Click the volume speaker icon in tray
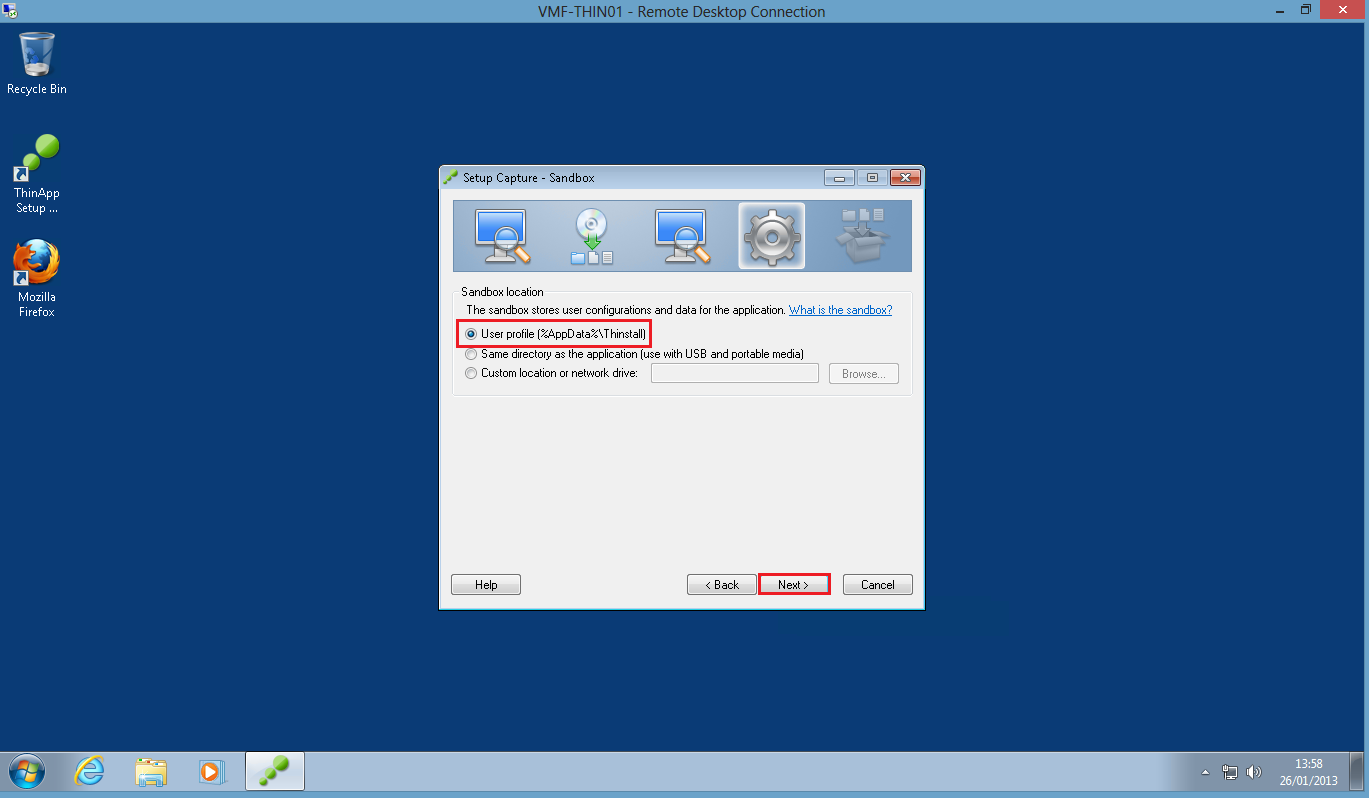 (1254, 772)
